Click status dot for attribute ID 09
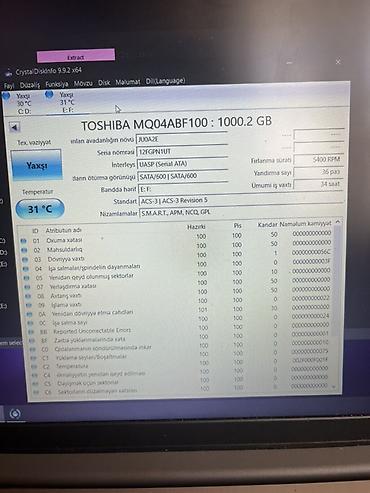The height and width of the screenshot is (493, 370). point(29,305)
